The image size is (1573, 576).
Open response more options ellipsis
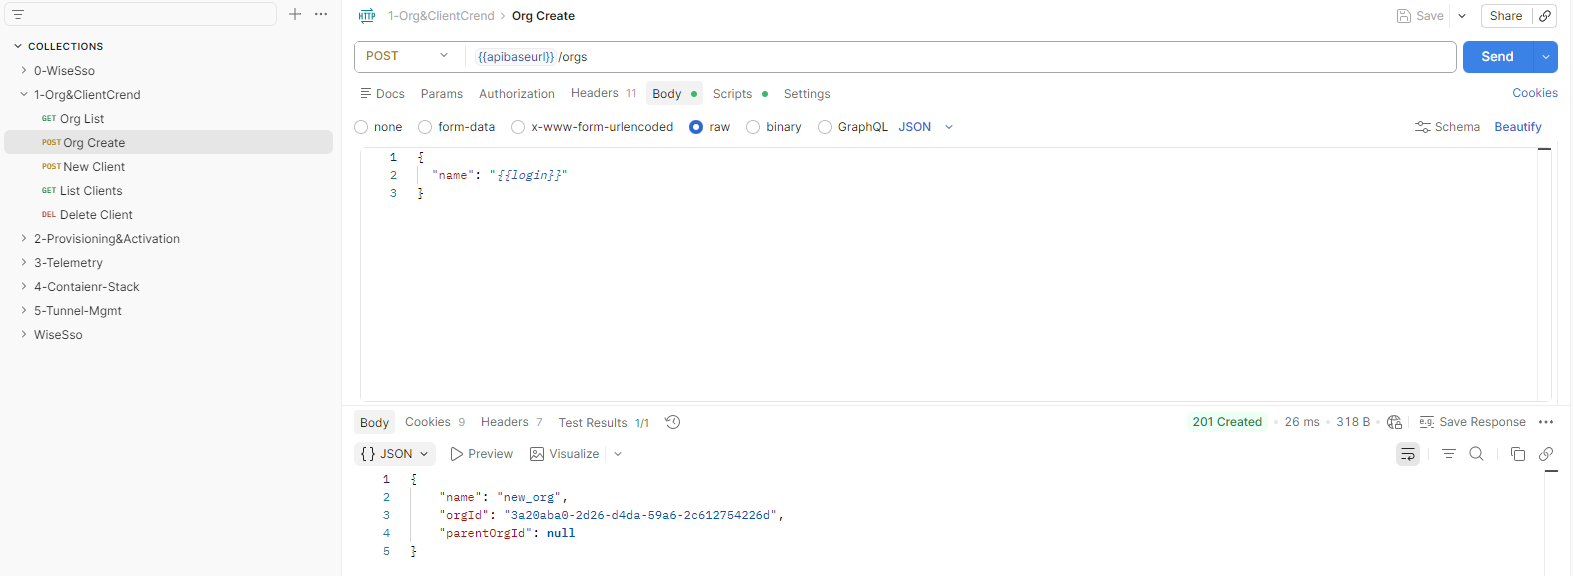[1546, 422]
